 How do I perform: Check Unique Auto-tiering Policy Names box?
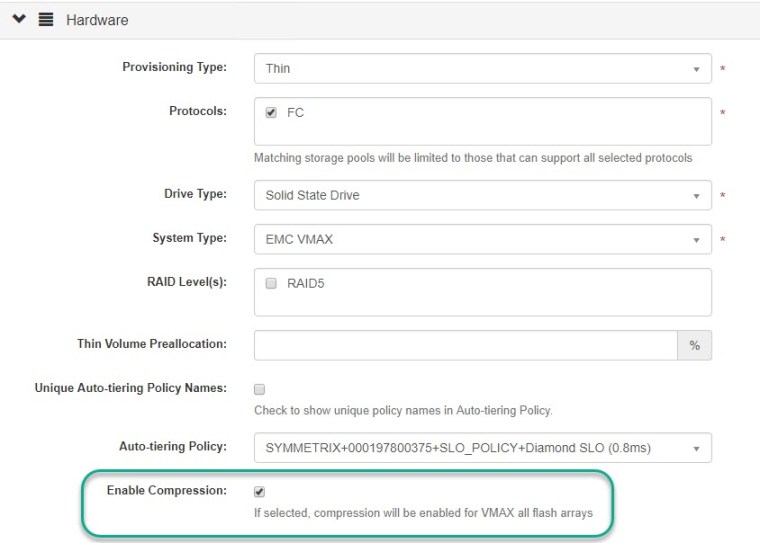click(x=260, y=389)
